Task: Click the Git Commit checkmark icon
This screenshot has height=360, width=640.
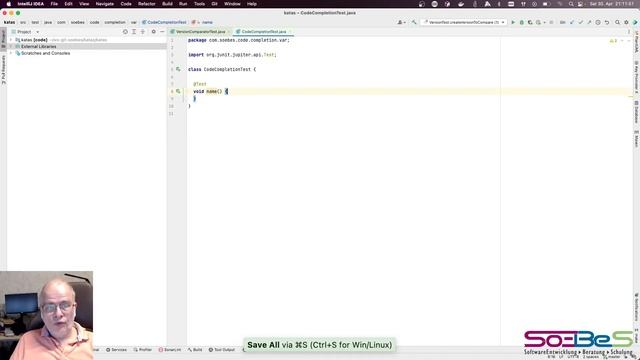Action: pos(580,22)
